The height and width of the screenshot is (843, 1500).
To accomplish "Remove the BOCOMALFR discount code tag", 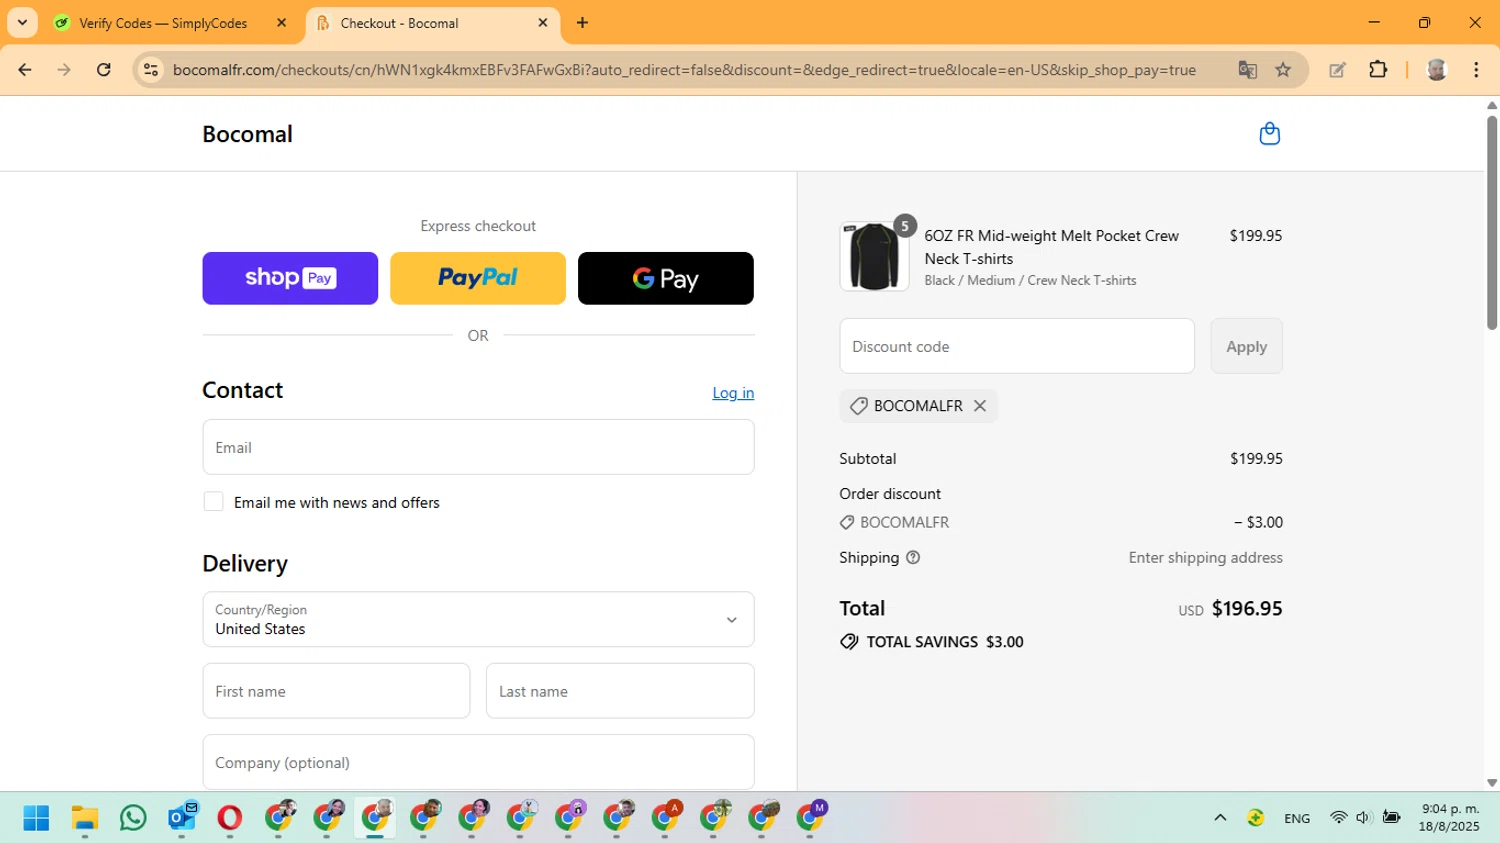I will (980, 406).
